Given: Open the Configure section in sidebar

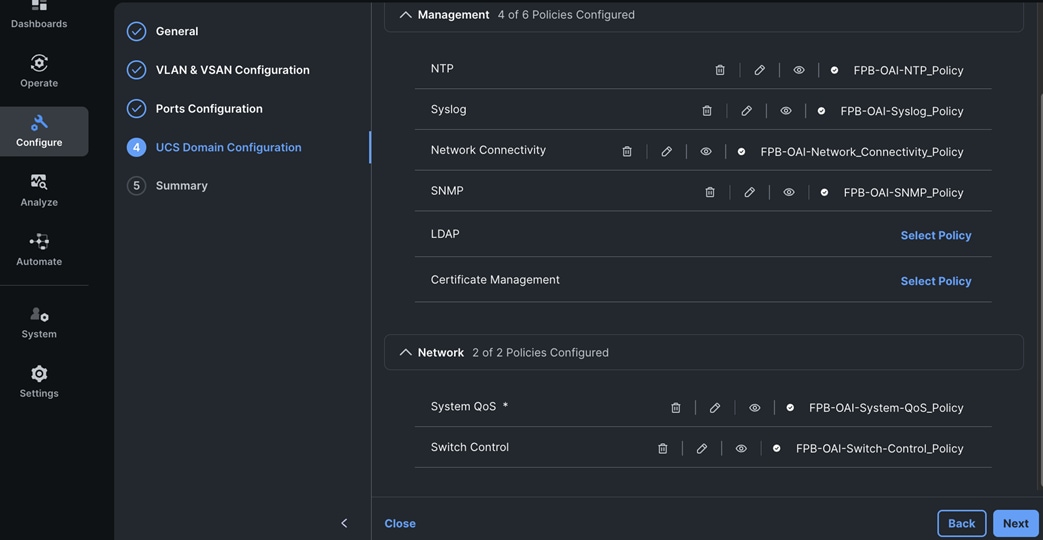Looking at the screenshot, I should (x=44, y=131).
